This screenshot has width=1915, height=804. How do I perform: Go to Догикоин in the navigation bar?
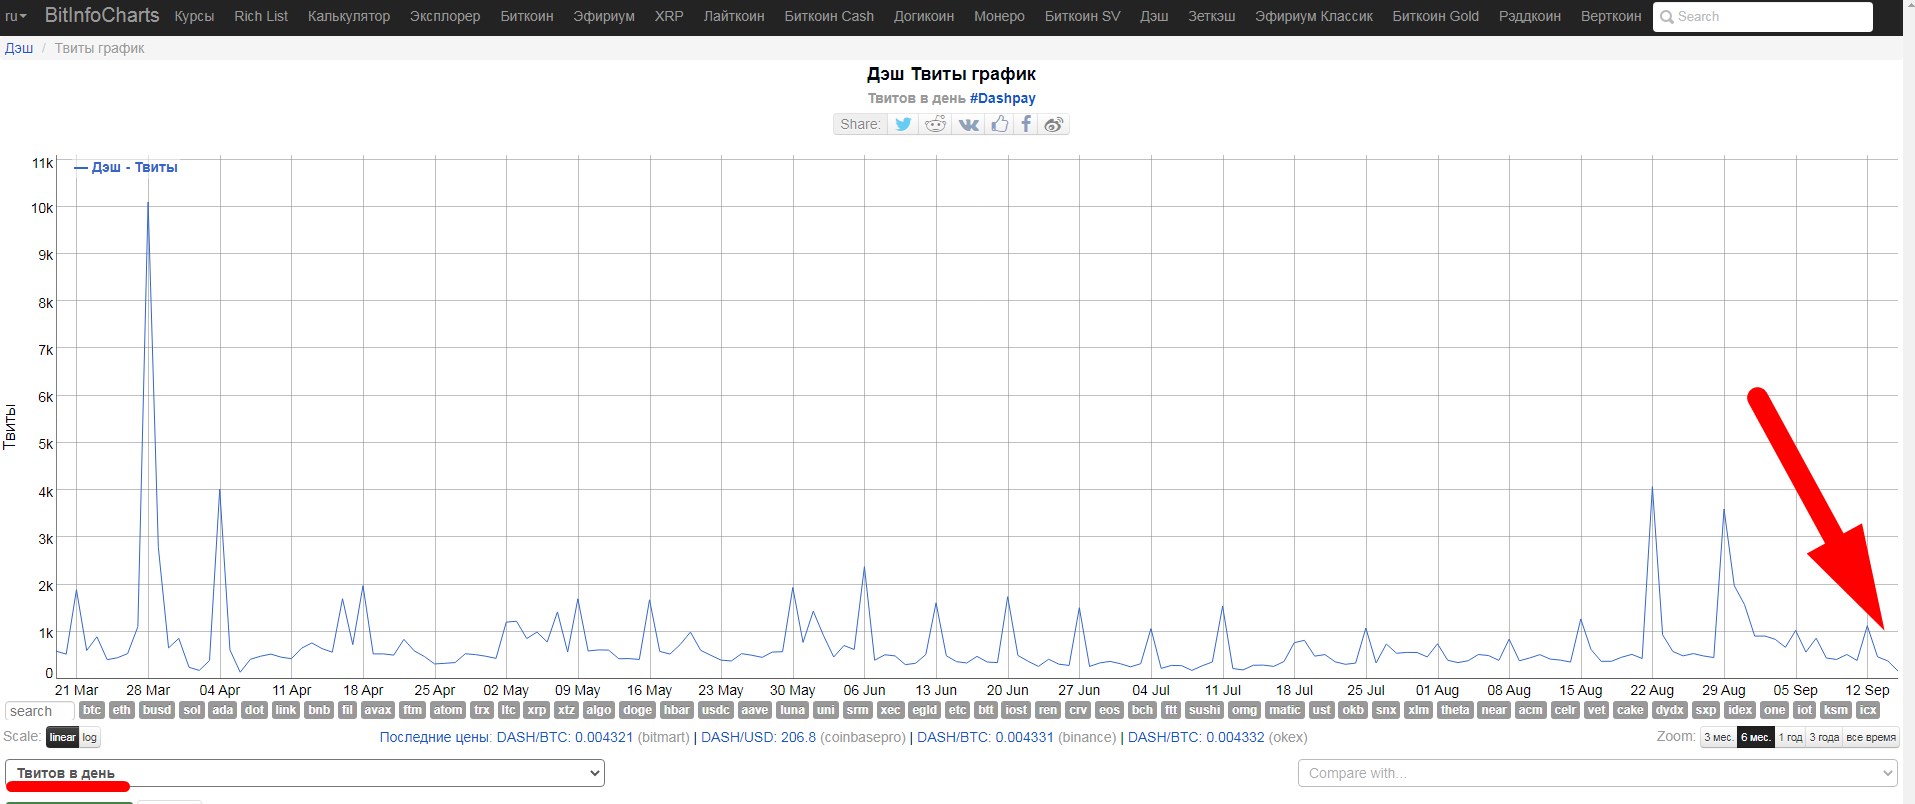tap(924, 16)
